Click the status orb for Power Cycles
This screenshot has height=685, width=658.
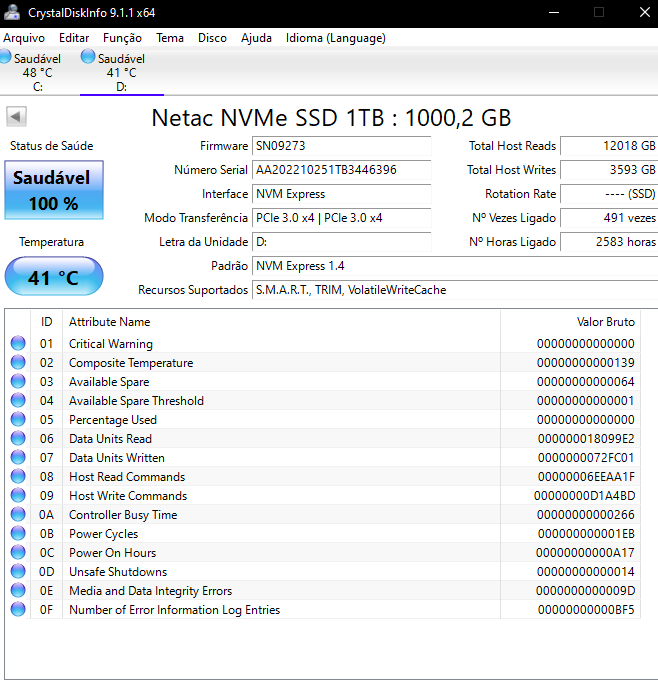[18, 533]
